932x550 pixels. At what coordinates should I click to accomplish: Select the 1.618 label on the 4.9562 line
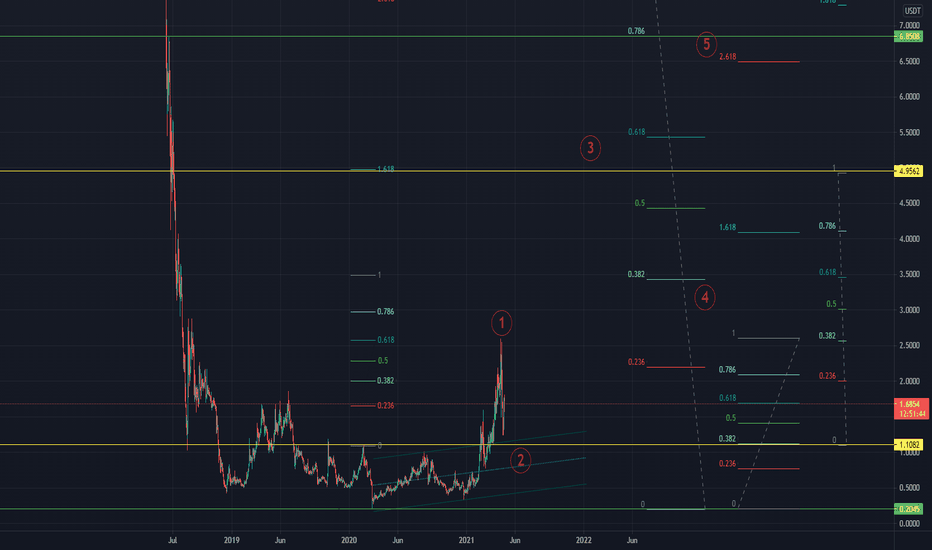coord(386,169)
